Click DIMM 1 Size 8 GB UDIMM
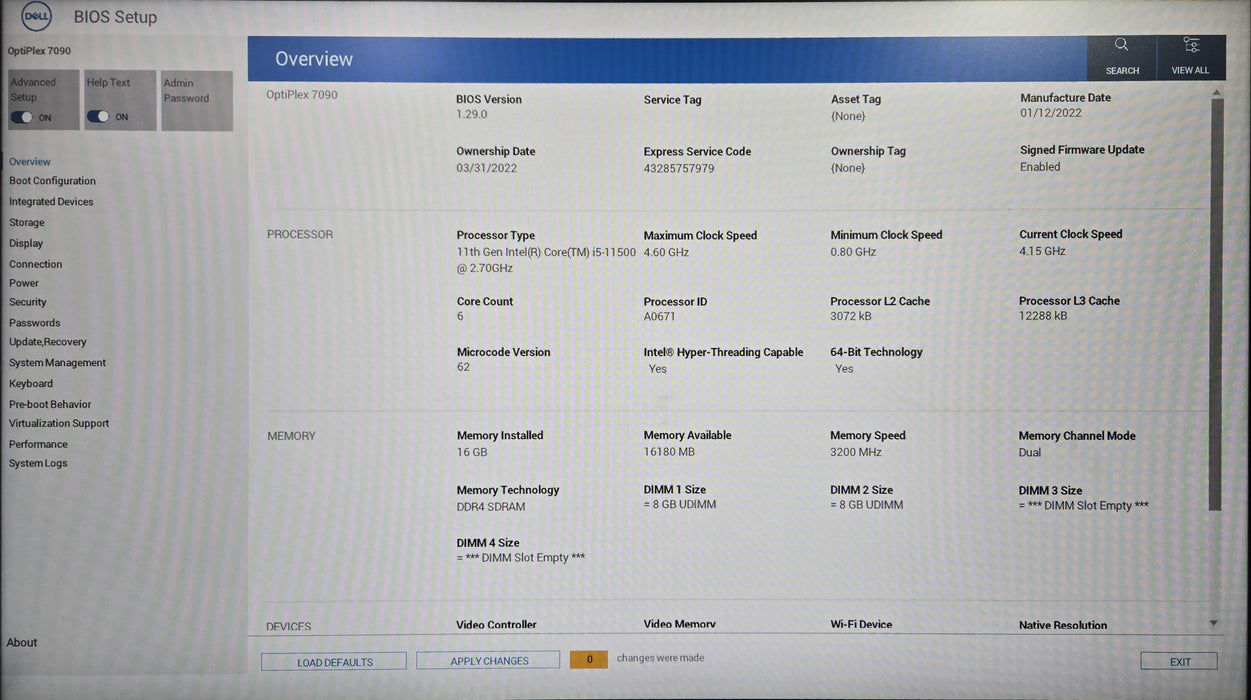This screenshot has height=700, width=1251. pyautogui.click(x=680, y=505)
